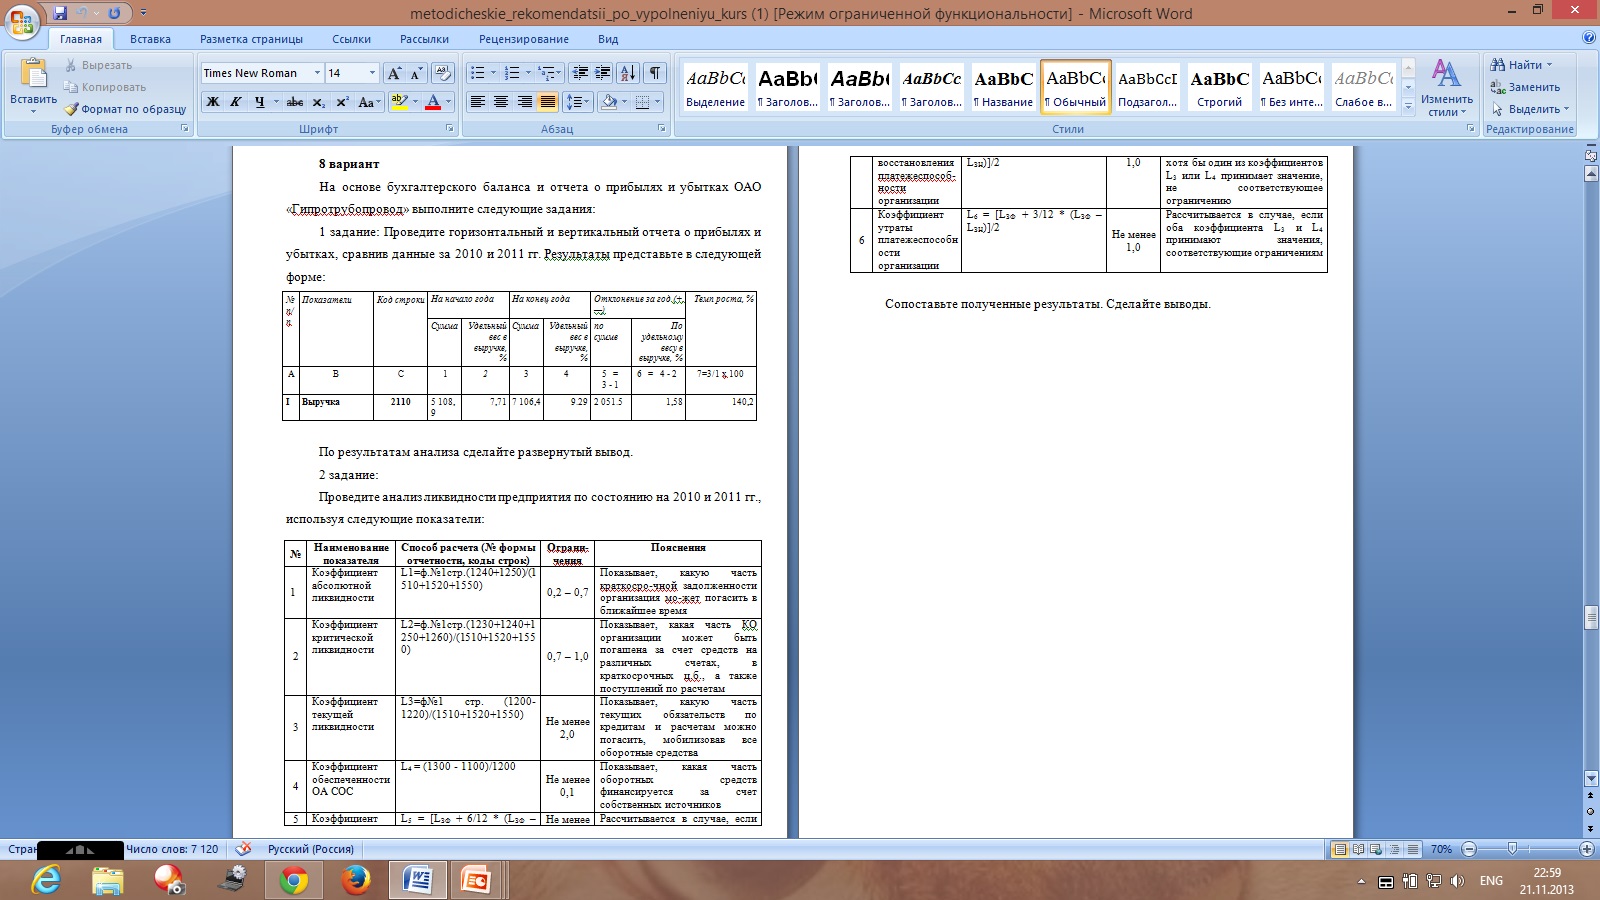Center-align the paragraph text

click(x=501, y=102)
